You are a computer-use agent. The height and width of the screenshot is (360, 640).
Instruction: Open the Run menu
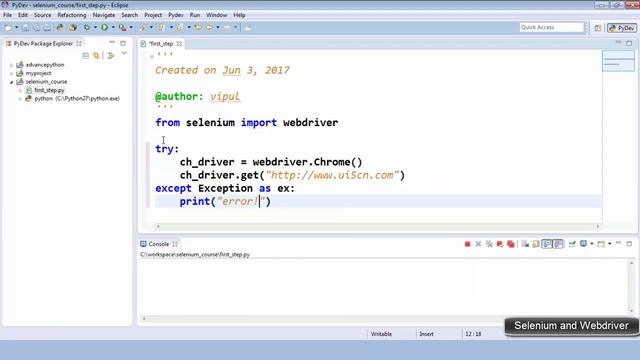(x=195, y=15)
